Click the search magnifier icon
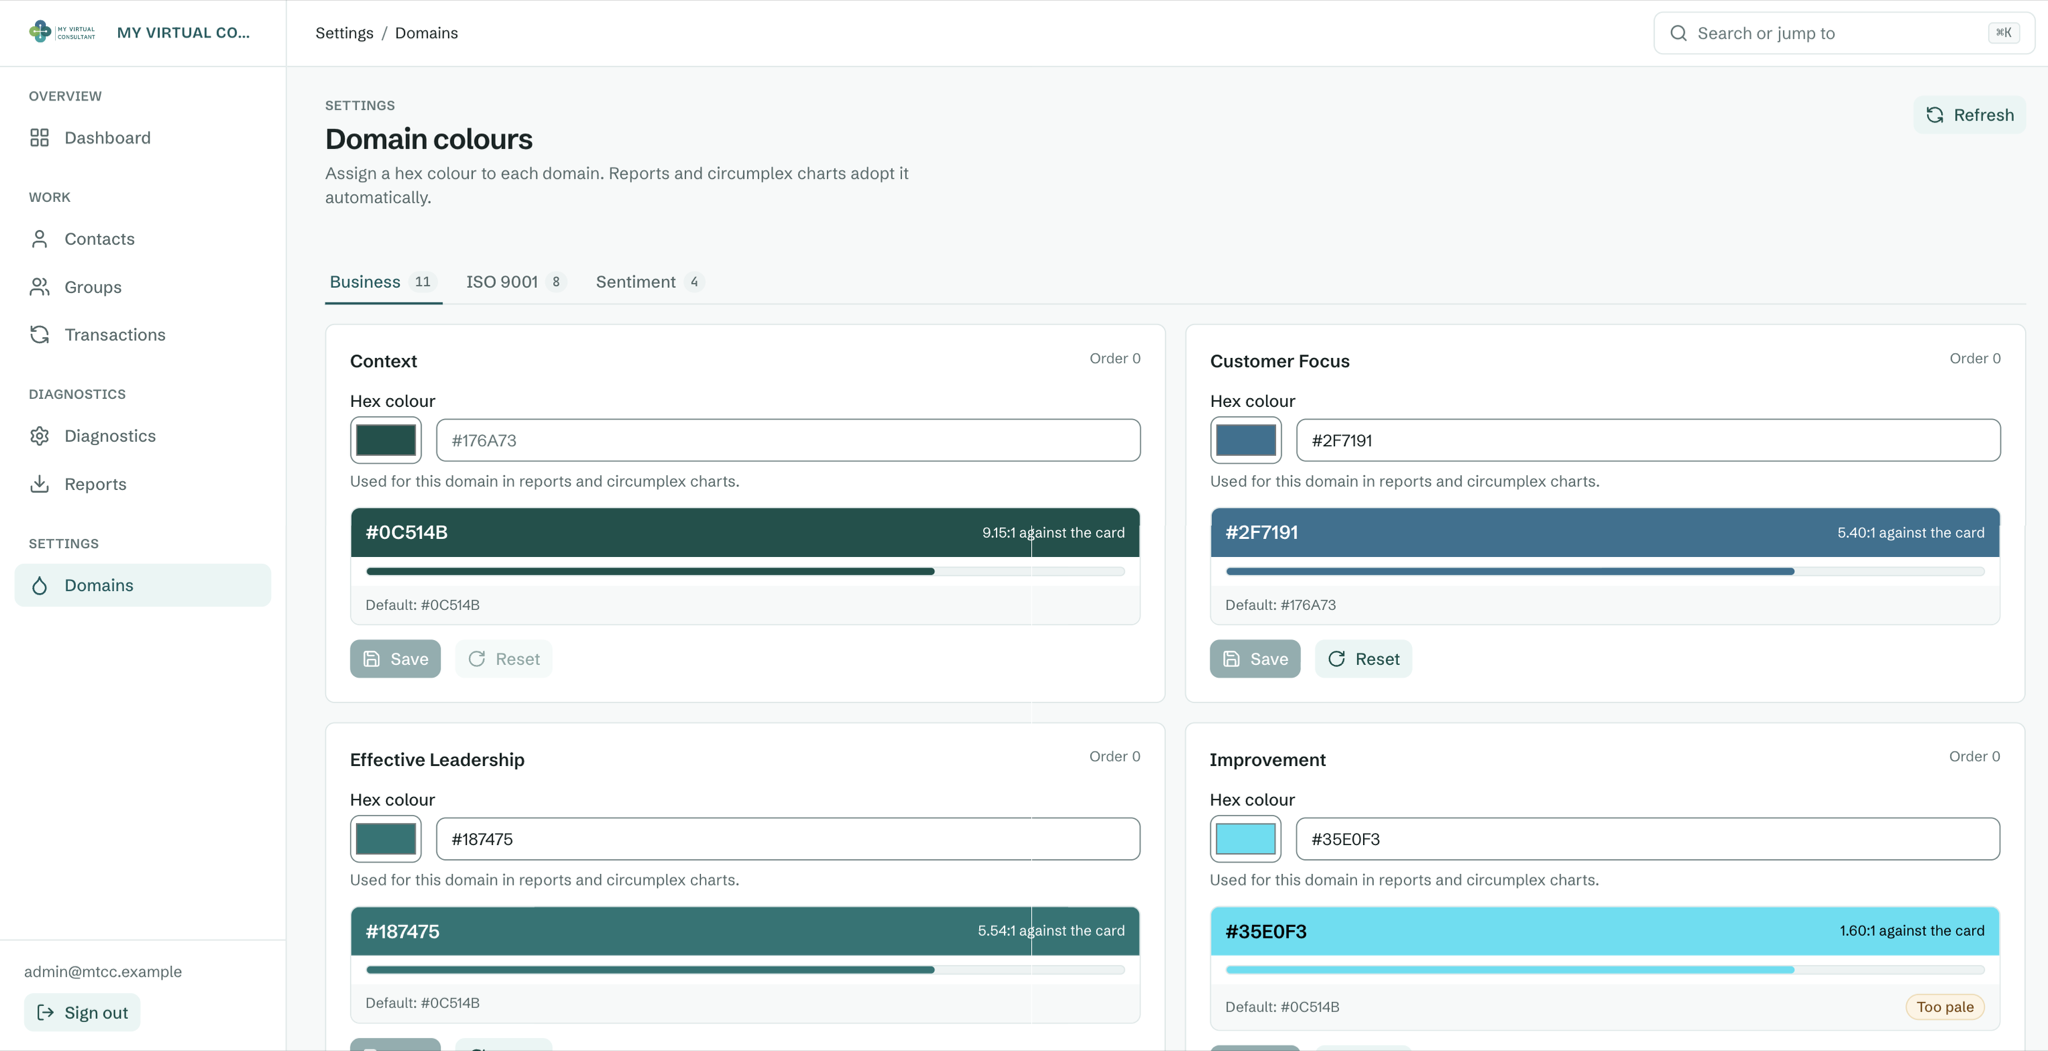Image resolution: width=2048 pixels, height=1051 pixels. (x=1679, y=33)
